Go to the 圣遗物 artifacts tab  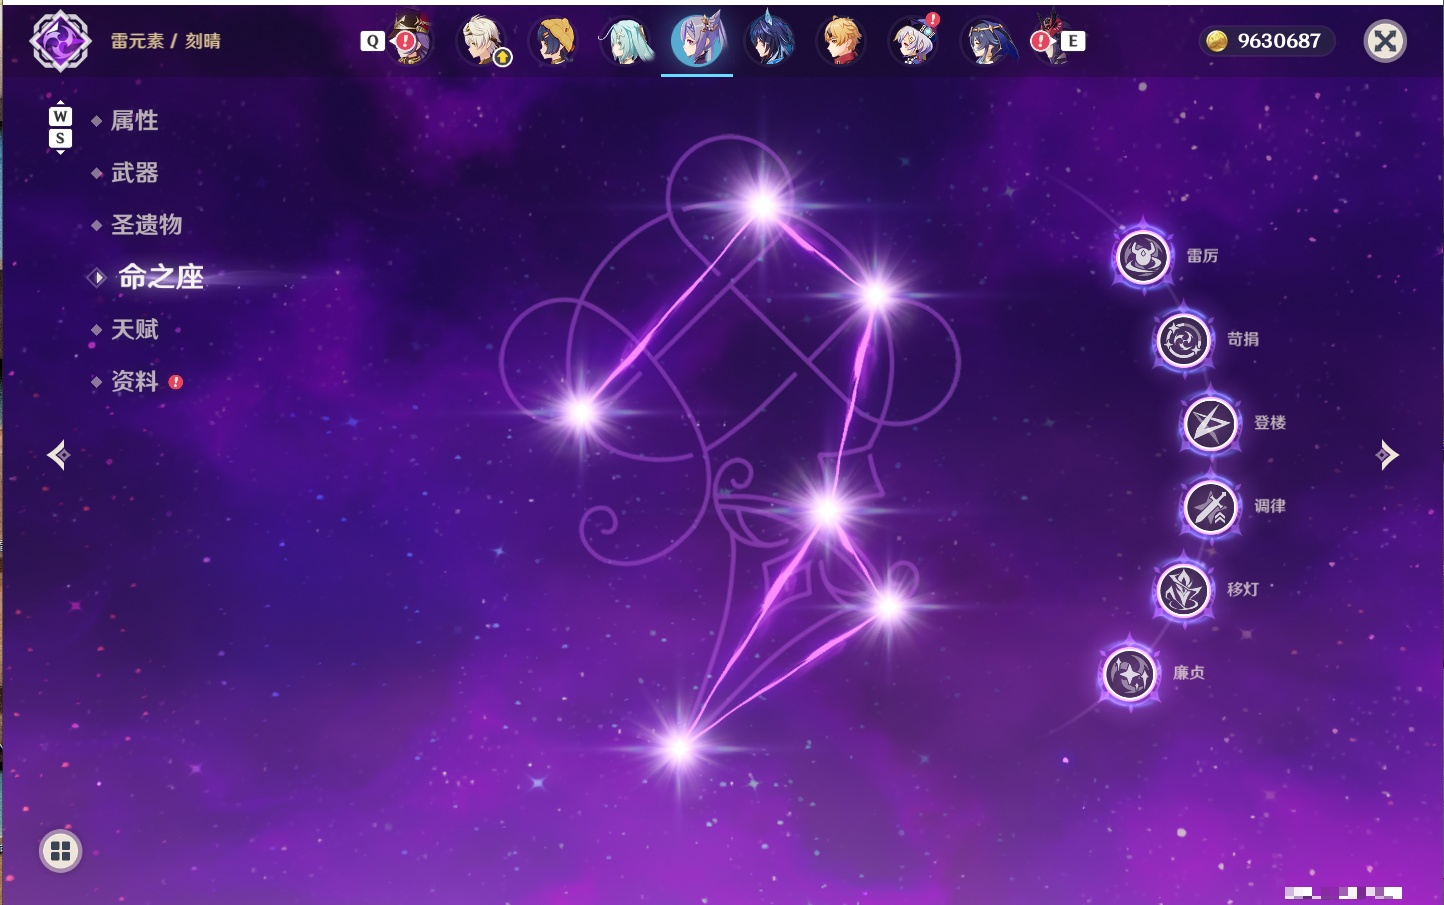146,225
